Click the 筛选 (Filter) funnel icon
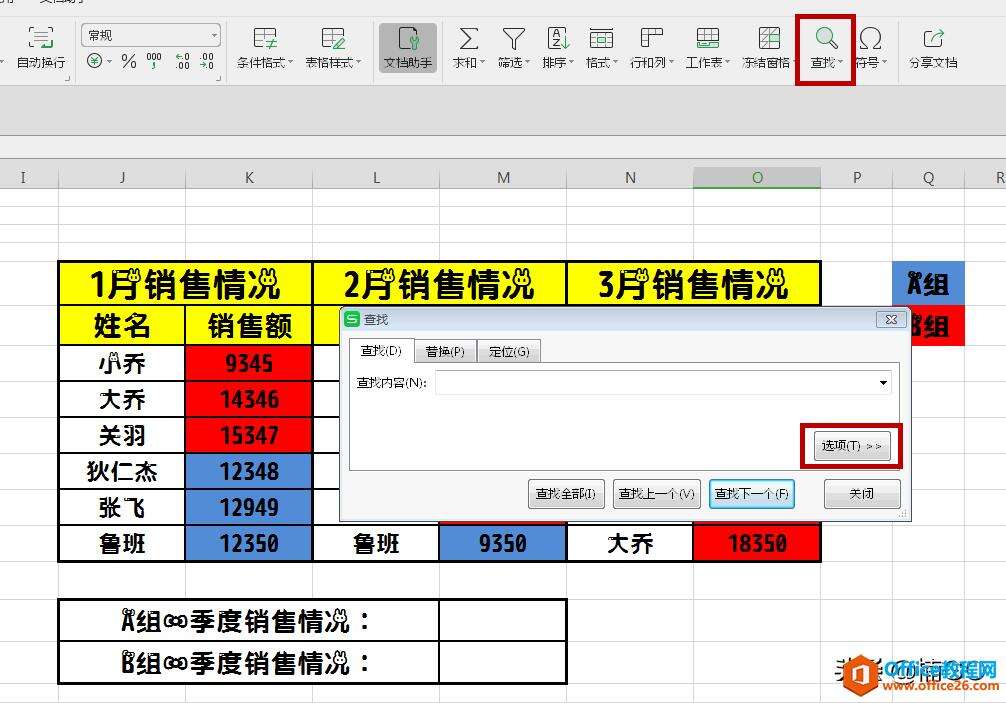The image size is (1006, 703). coord(513,40)
